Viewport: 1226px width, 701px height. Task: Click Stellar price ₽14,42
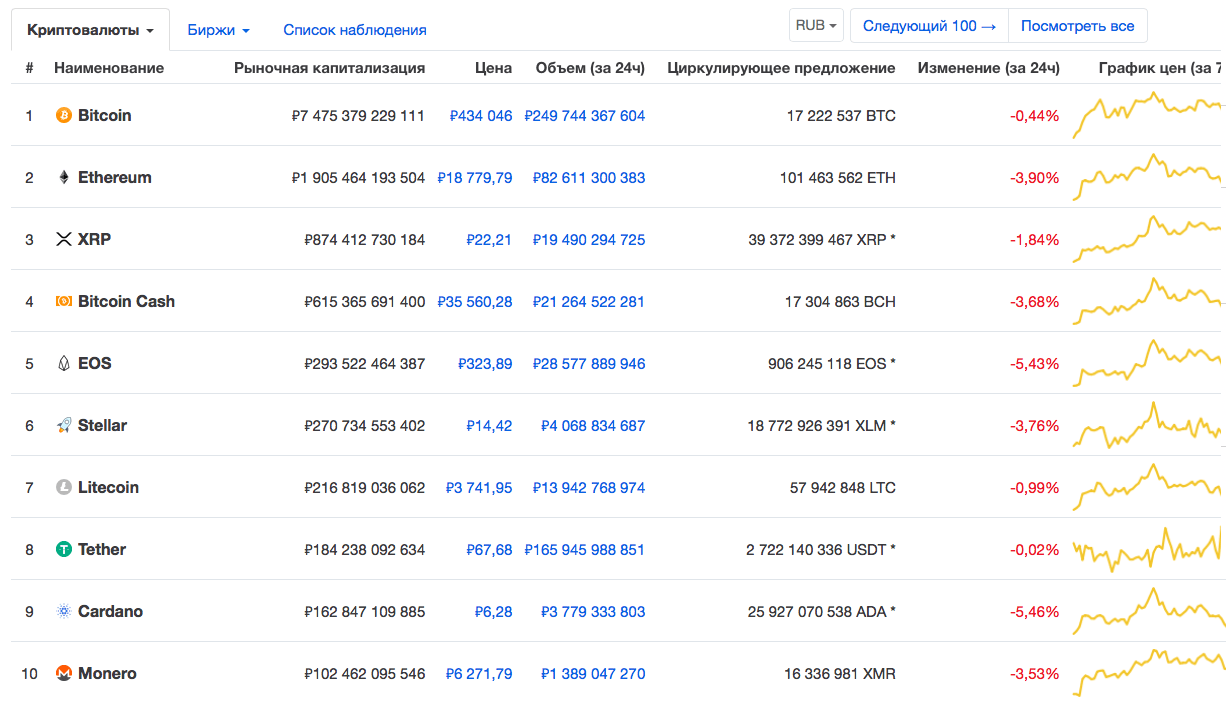pyautogui.click(x=489, y=426)
